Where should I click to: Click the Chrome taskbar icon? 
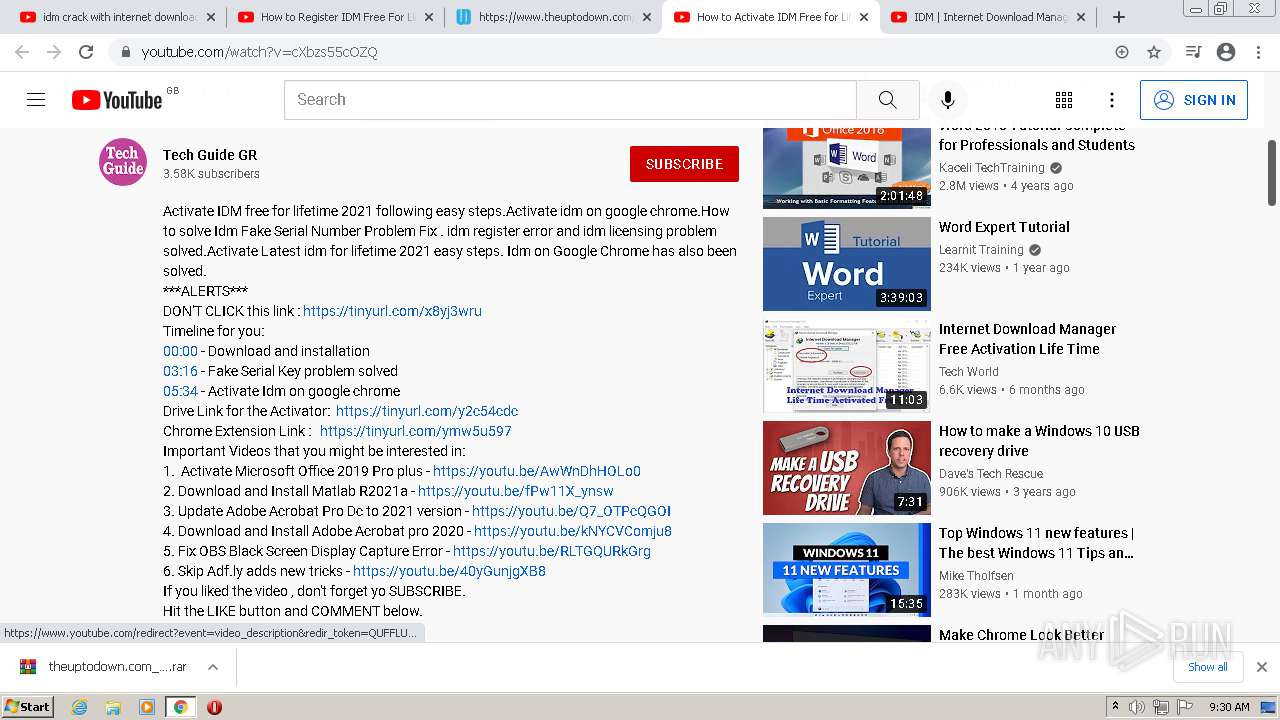(x=180, y=707)
